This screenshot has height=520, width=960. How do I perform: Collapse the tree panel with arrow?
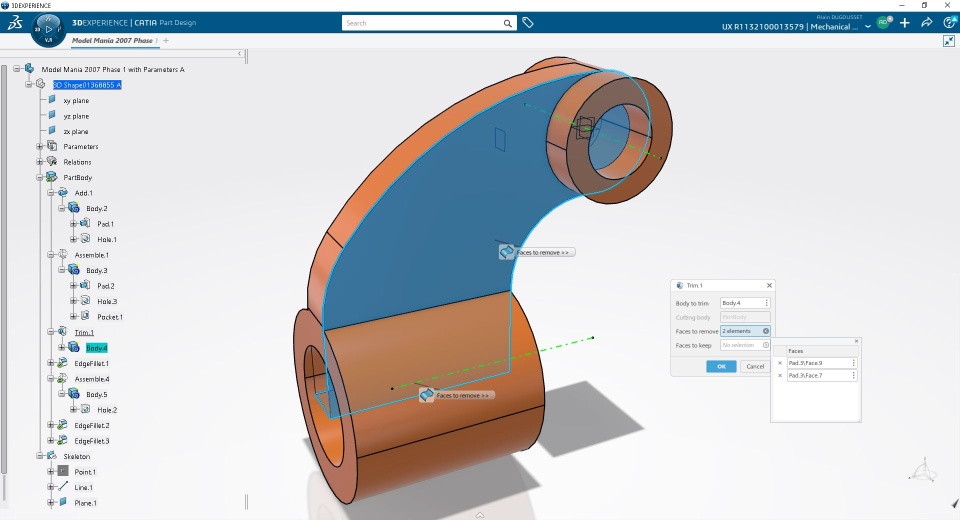(x=240, y=54)
